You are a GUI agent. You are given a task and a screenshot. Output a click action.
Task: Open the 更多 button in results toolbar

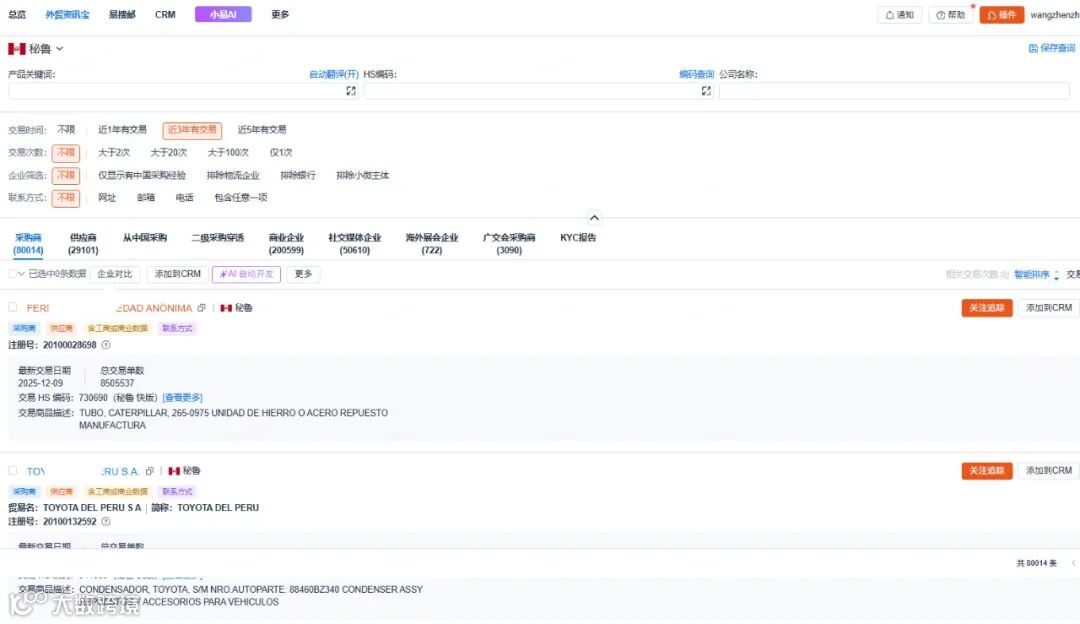[x=303, y=274]
